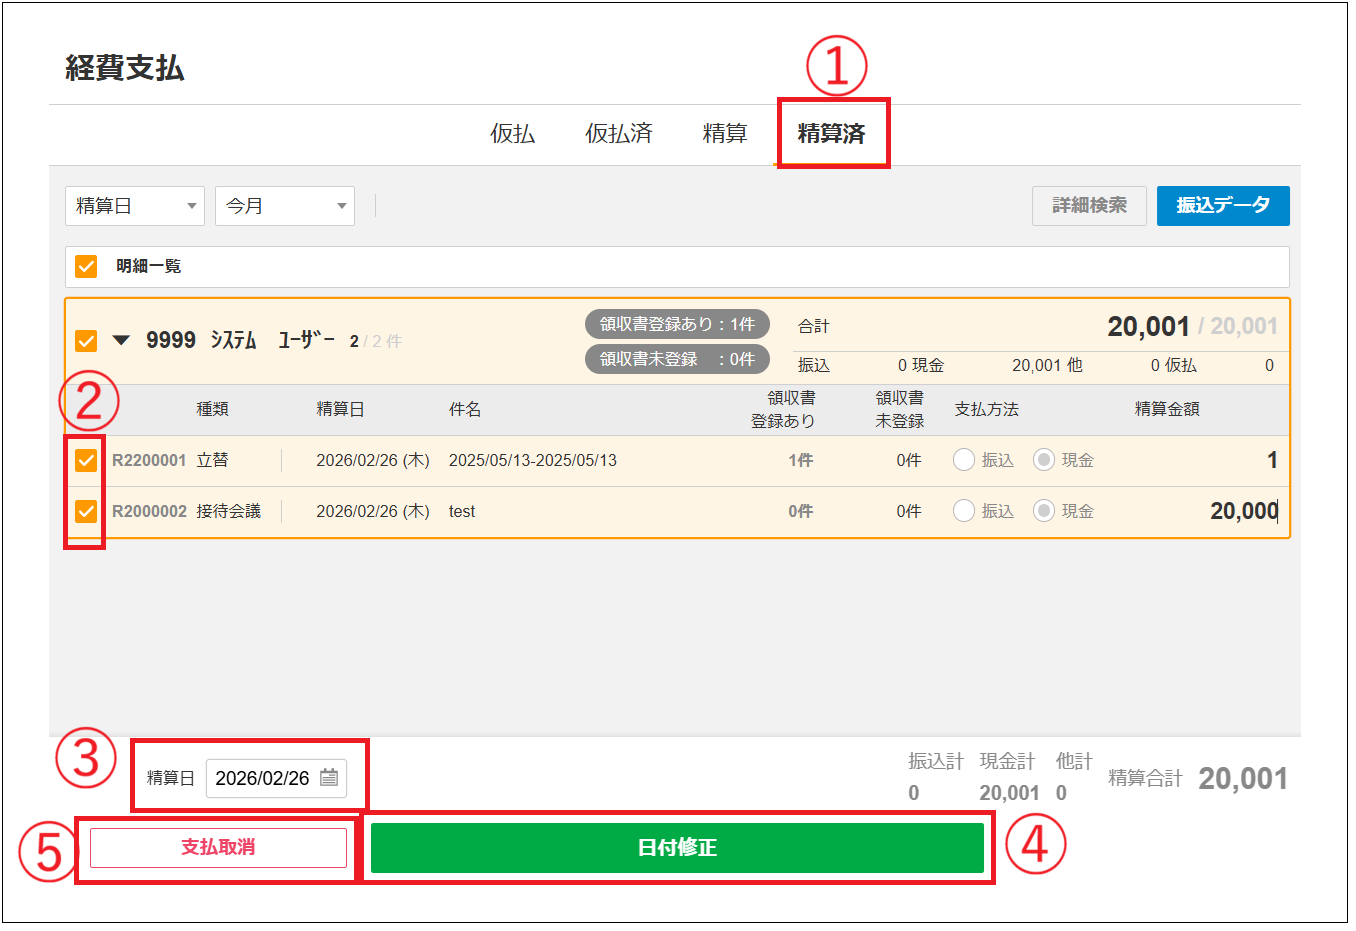The height and width of the screenshot is (931, 1356).
Task: Toggle the 明細一覧 select-all checkbox
Action: click(86, 267)
